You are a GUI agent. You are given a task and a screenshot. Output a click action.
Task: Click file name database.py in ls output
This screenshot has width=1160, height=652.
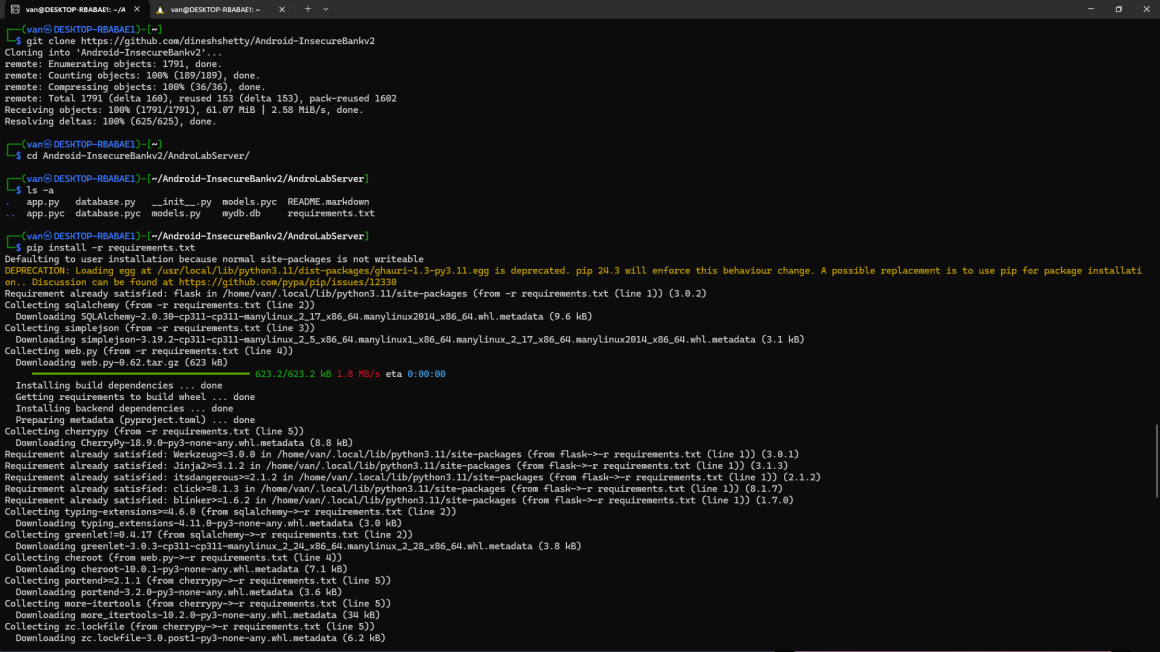tap(105, 201)
